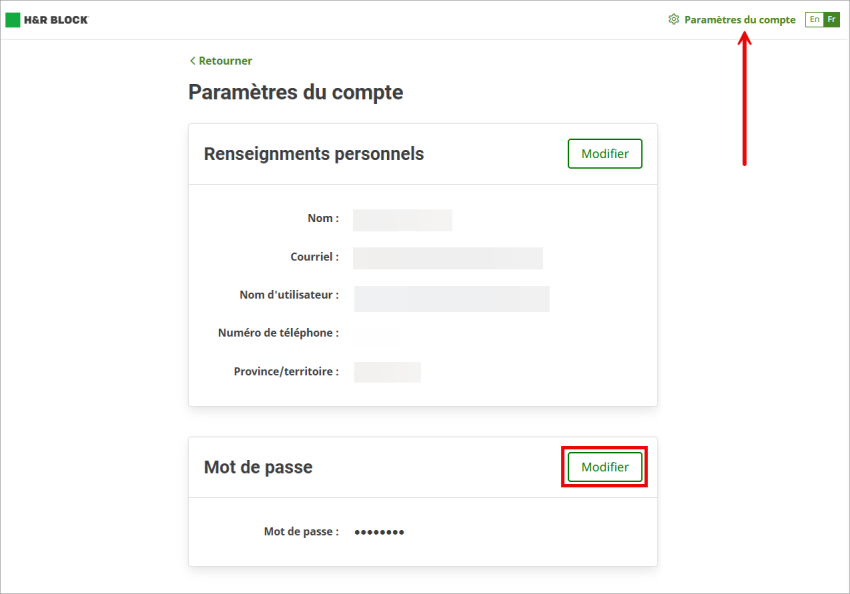The width and height of the screenshot is (850, 594).
Task: Click the redacted Nom value
Action: click(x=402, y=220)
